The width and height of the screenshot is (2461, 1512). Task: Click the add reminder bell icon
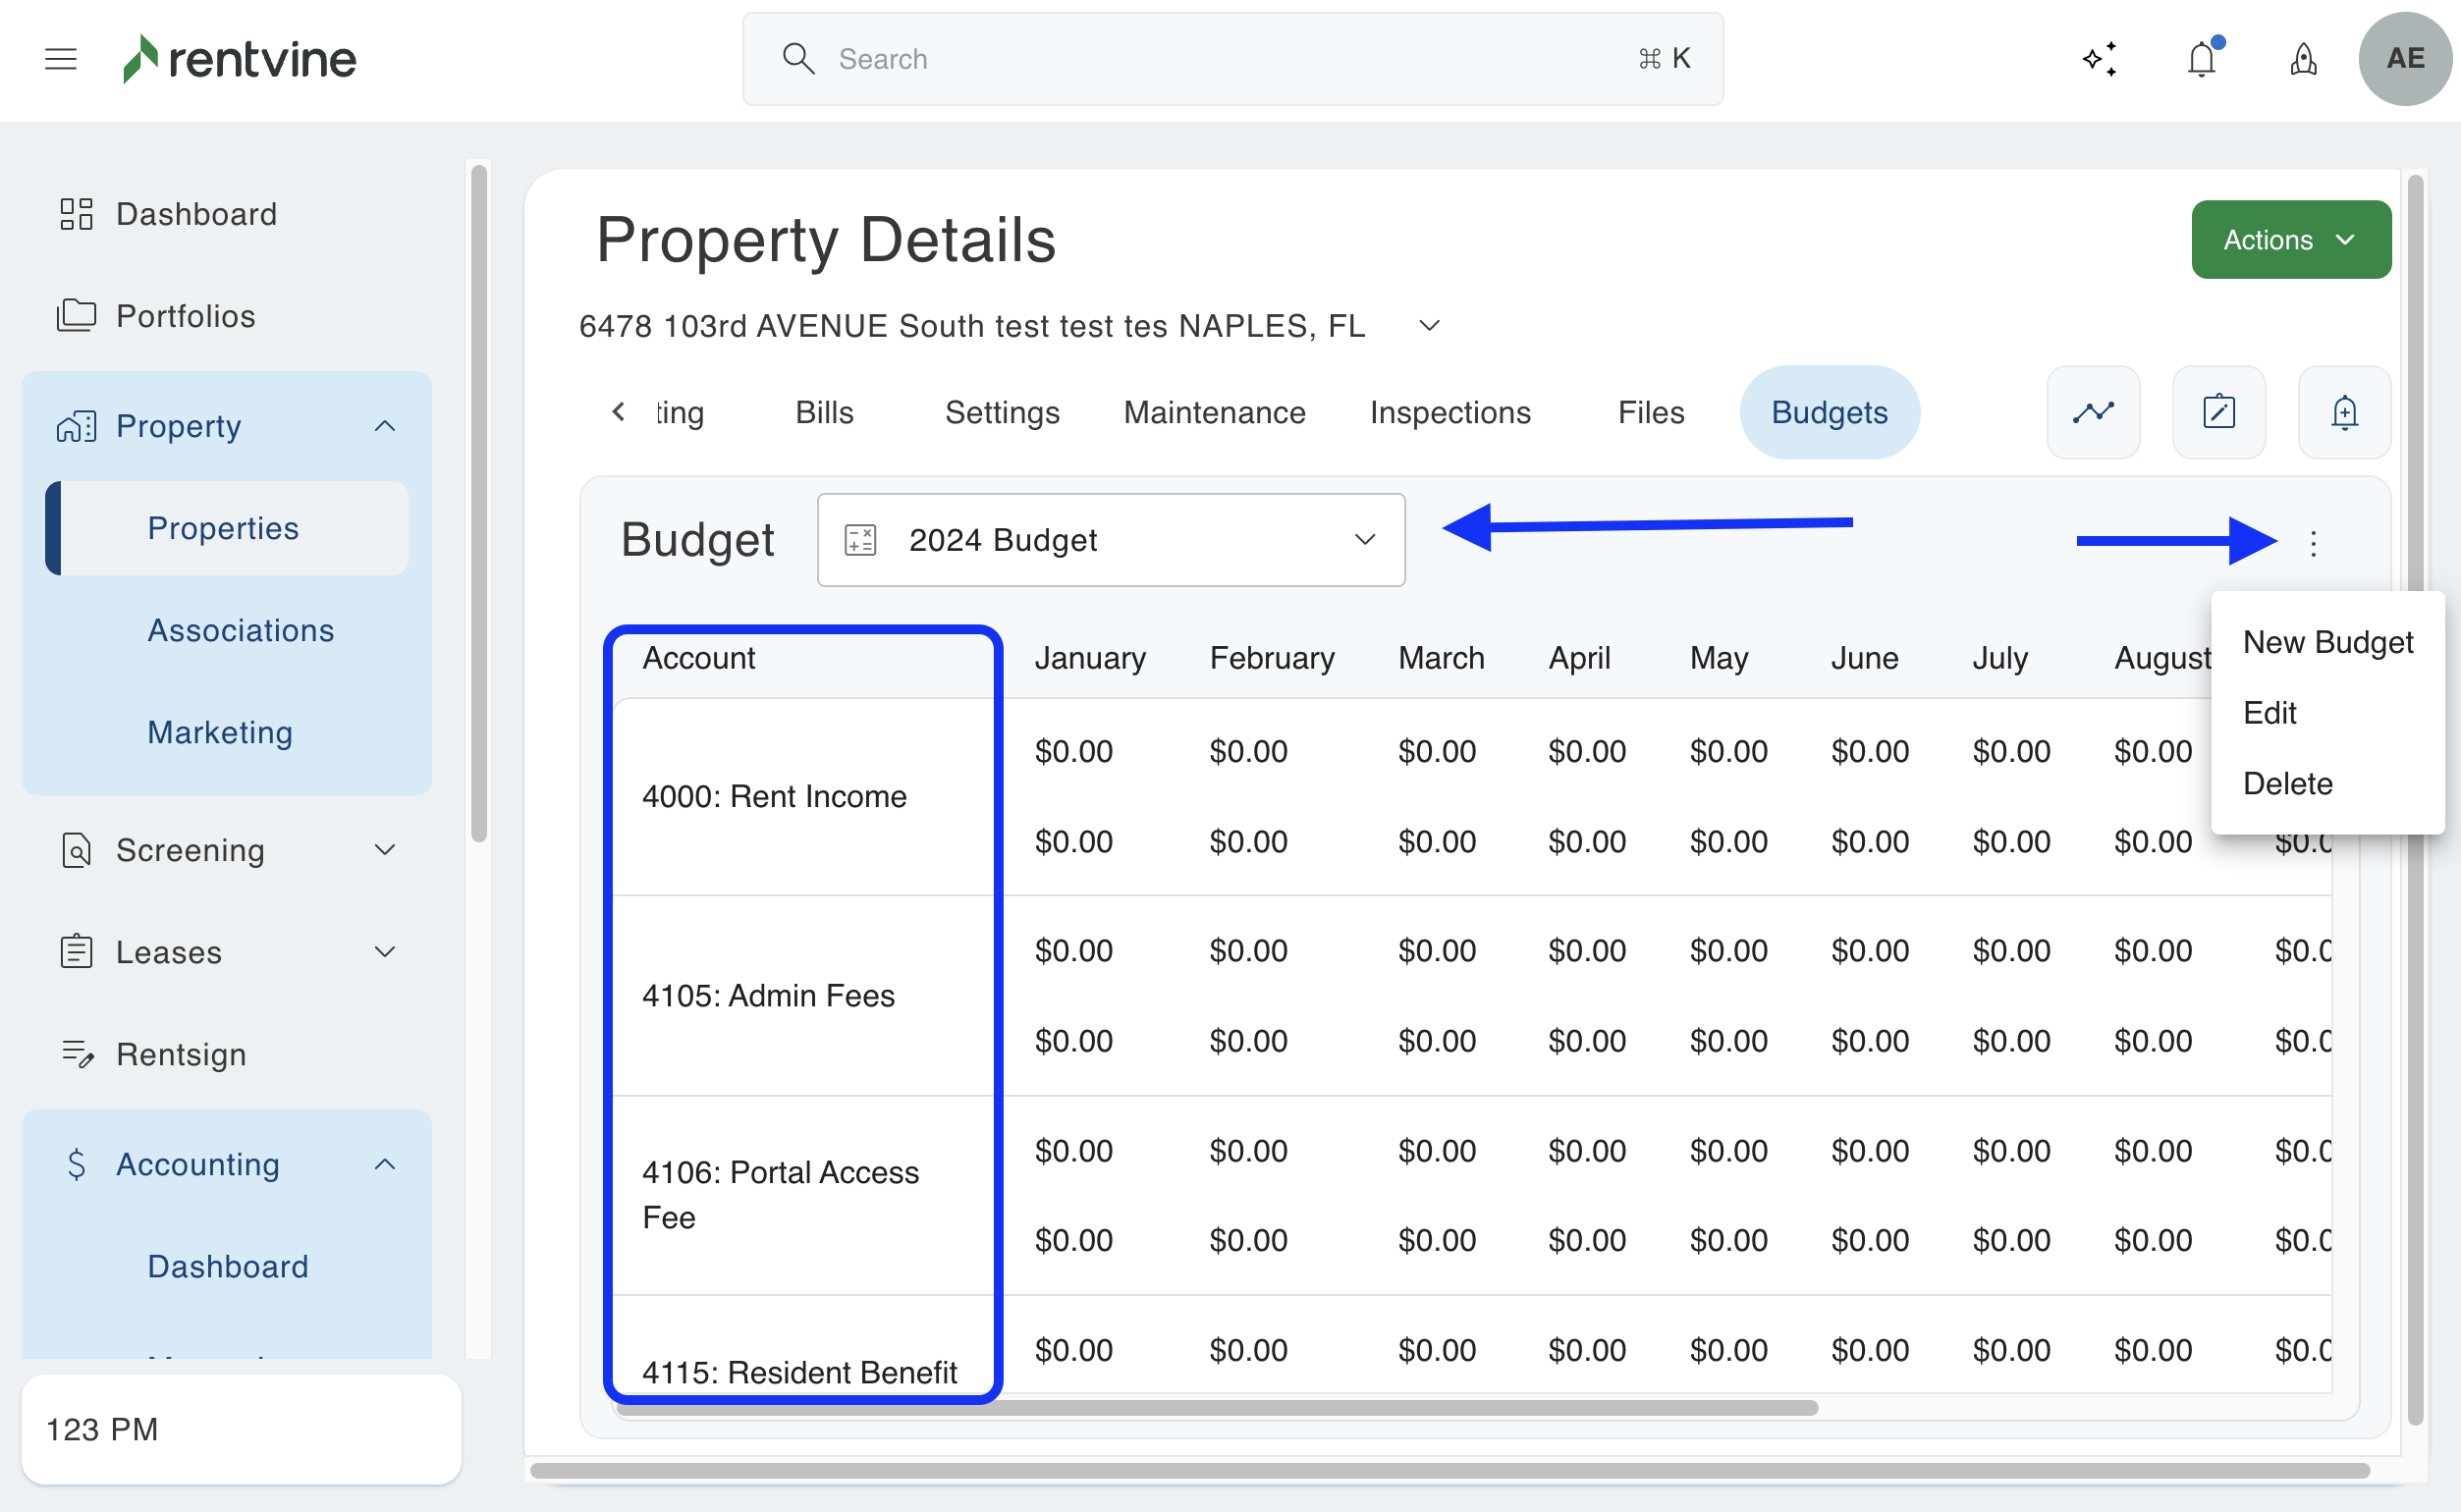2344,412
